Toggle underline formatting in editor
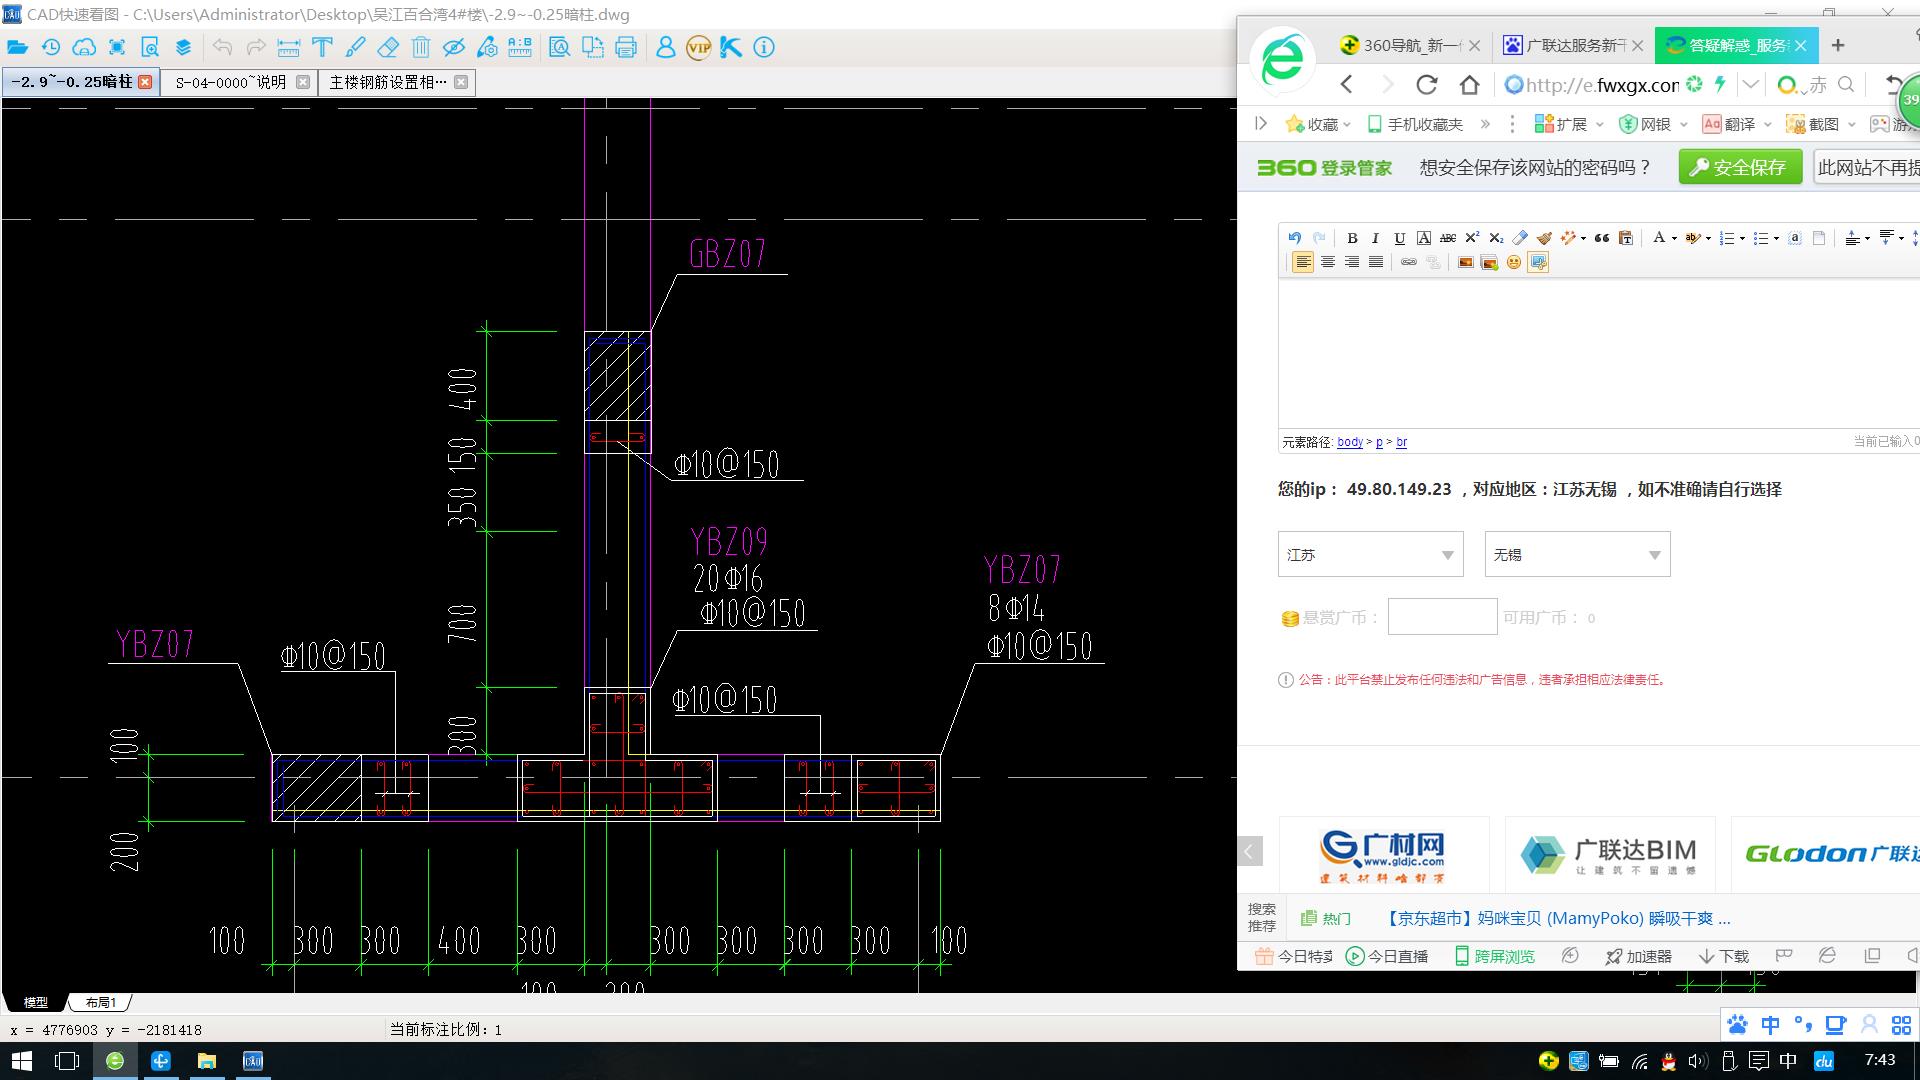Screen dimensions: 1920x1080 [1399, 238]
